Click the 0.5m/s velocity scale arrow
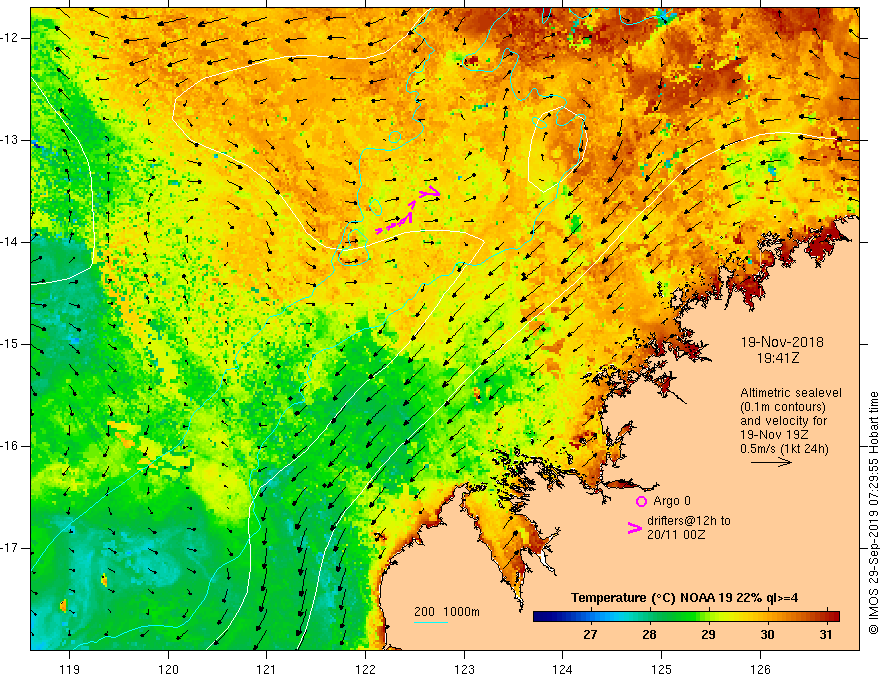Viewport: 880px width, 680px height. pyautogui.click(x=771, y=462)
